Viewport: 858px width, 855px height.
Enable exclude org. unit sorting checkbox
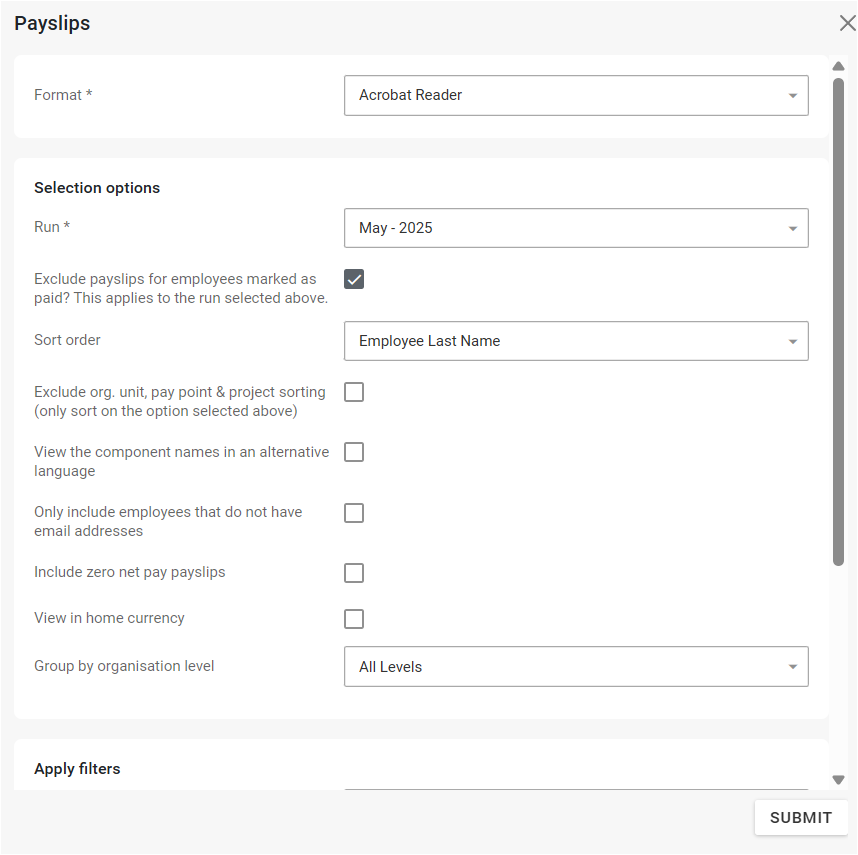pos(354,392)
